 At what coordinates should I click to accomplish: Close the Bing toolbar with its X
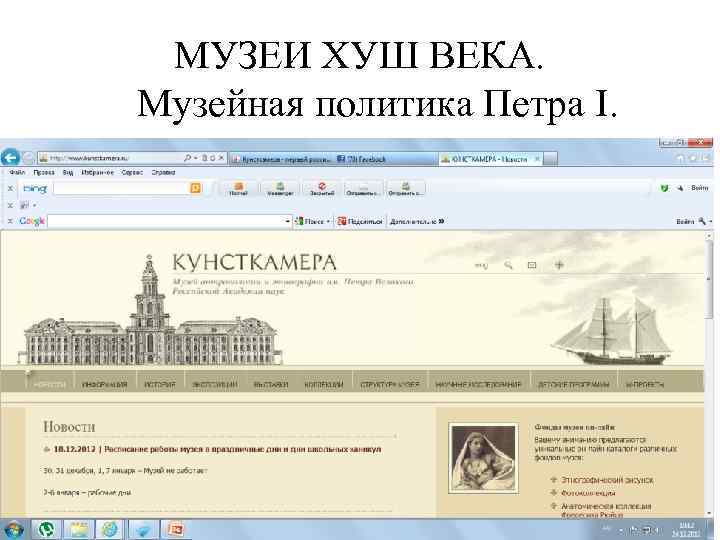tap(10, 188)
